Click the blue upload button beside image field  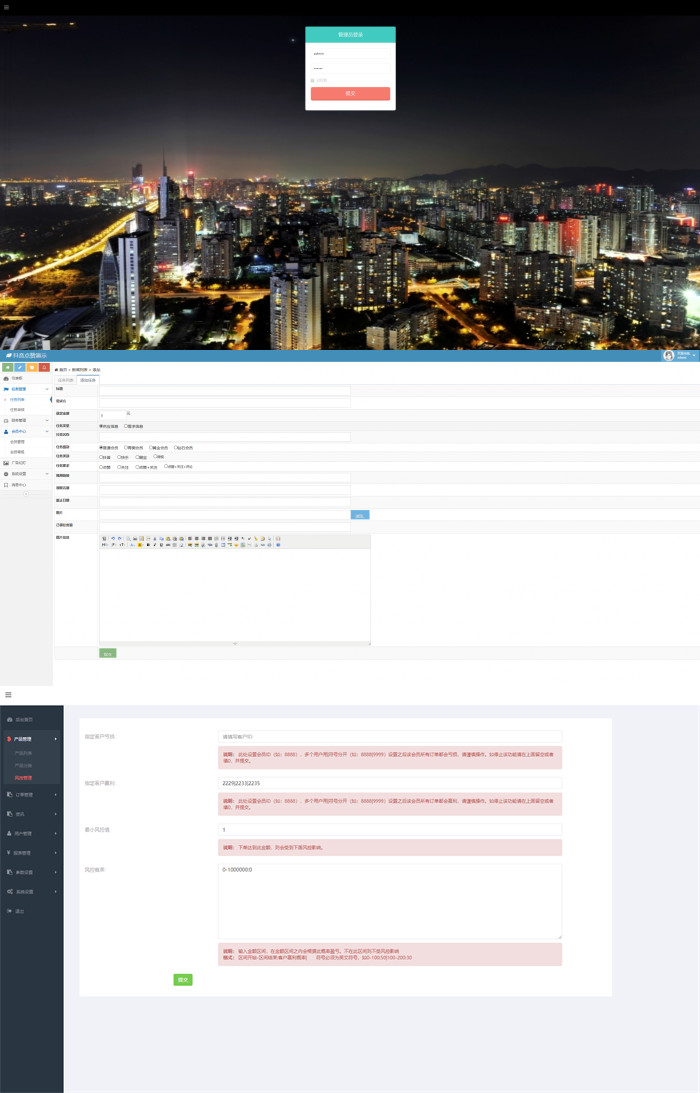[360, 515]
